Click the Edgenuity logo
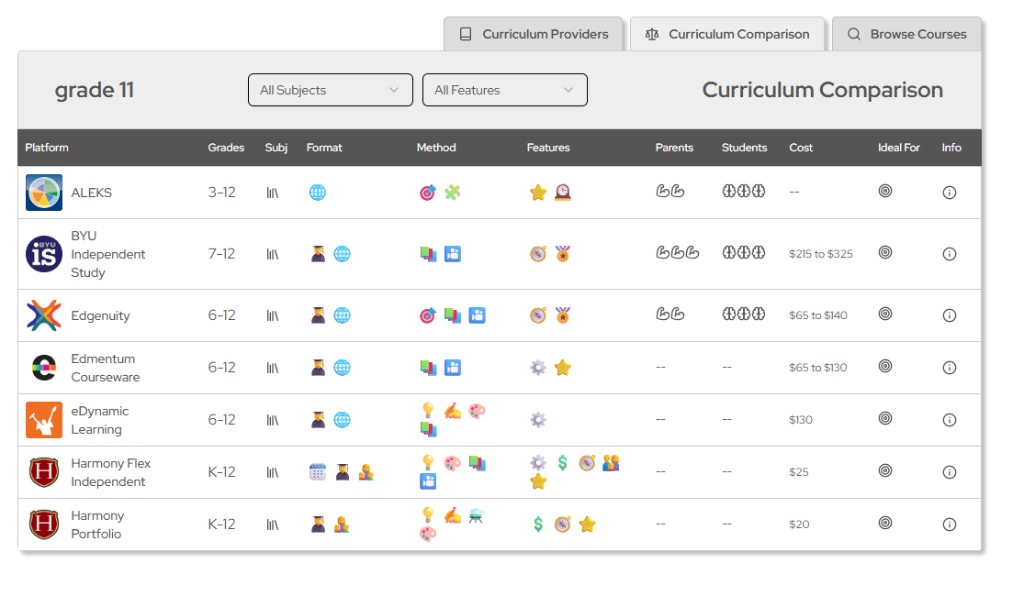The image size is (1024, 596). coord(44,315)
